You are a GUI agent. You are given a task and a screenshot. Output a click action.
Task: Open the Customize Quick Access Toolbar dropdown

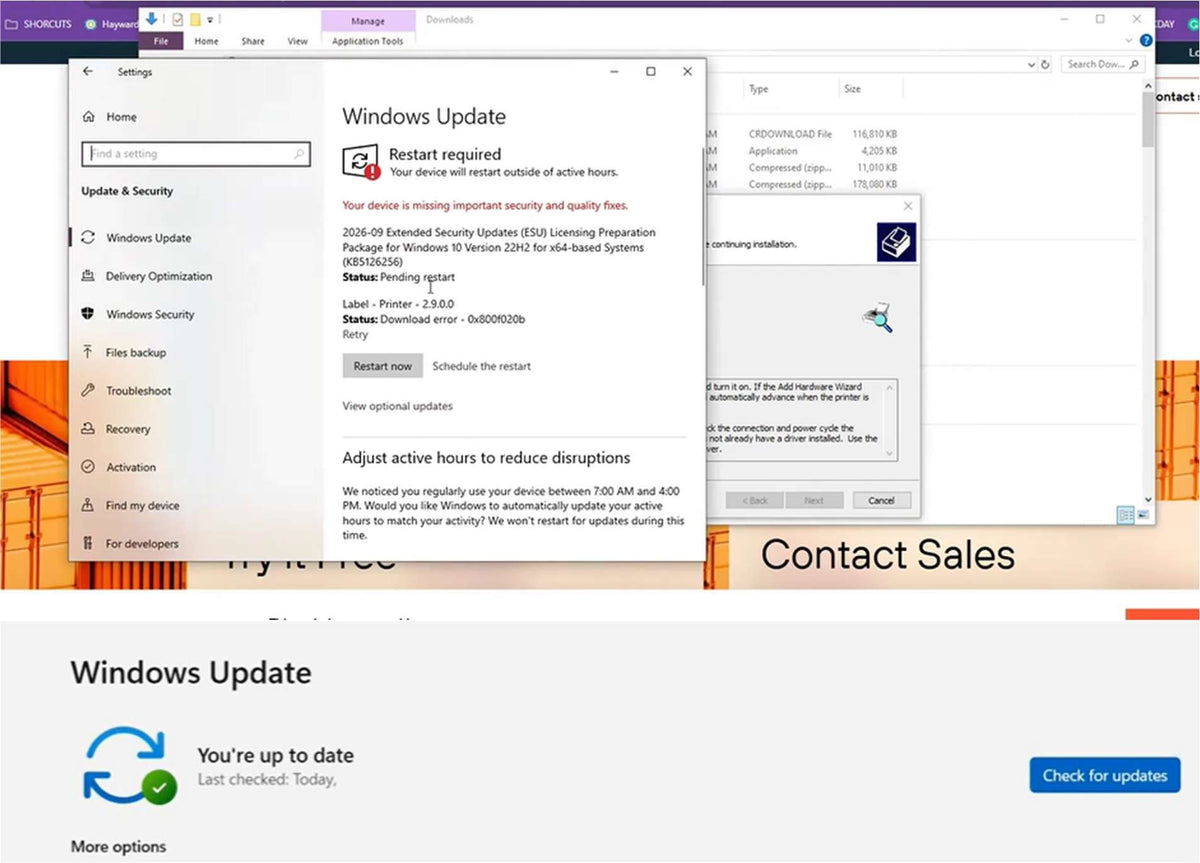point(211,20)
